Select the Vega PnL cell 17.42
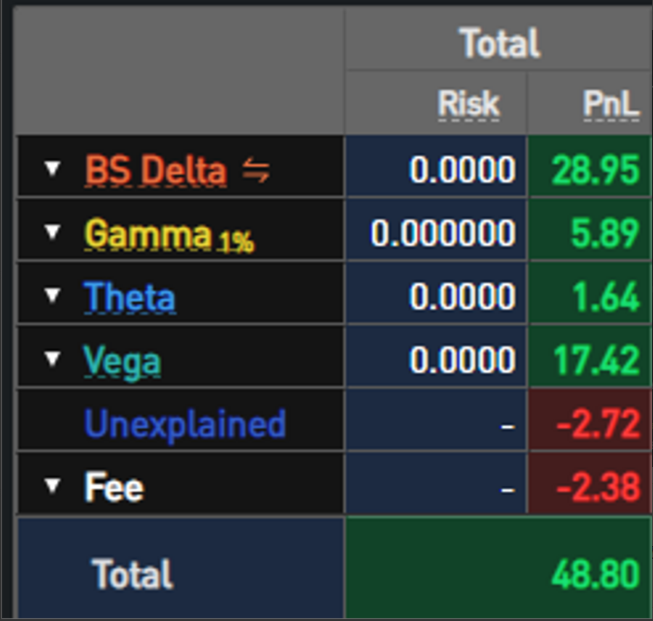The height and width of the screenshot is (621, 653). pos(596,360)
